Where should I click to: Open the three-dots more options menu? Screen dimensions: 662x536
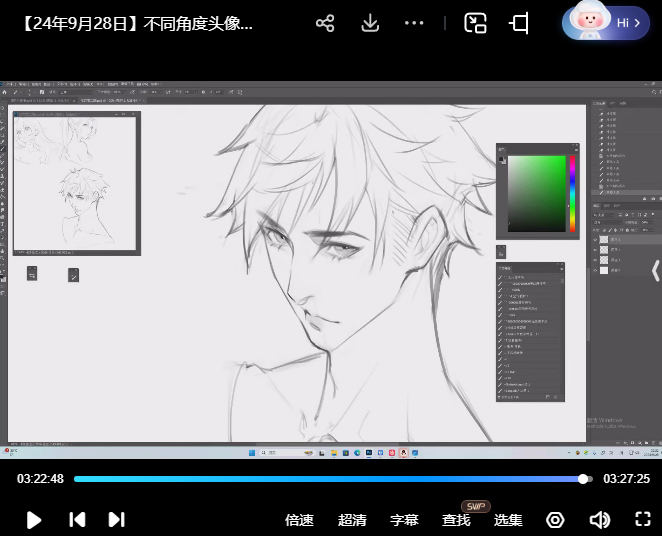click(414, 23)
